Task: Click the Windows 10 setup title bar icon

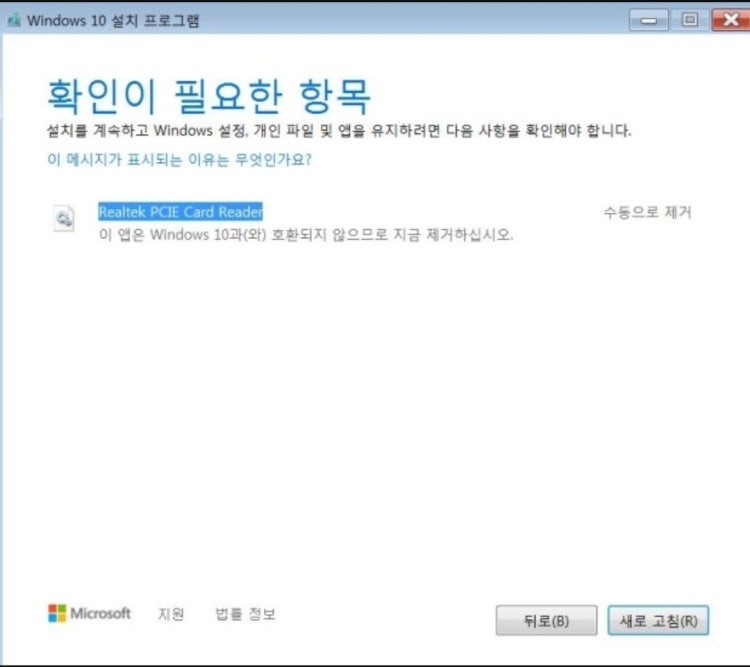Action: [x=14, y=20]
